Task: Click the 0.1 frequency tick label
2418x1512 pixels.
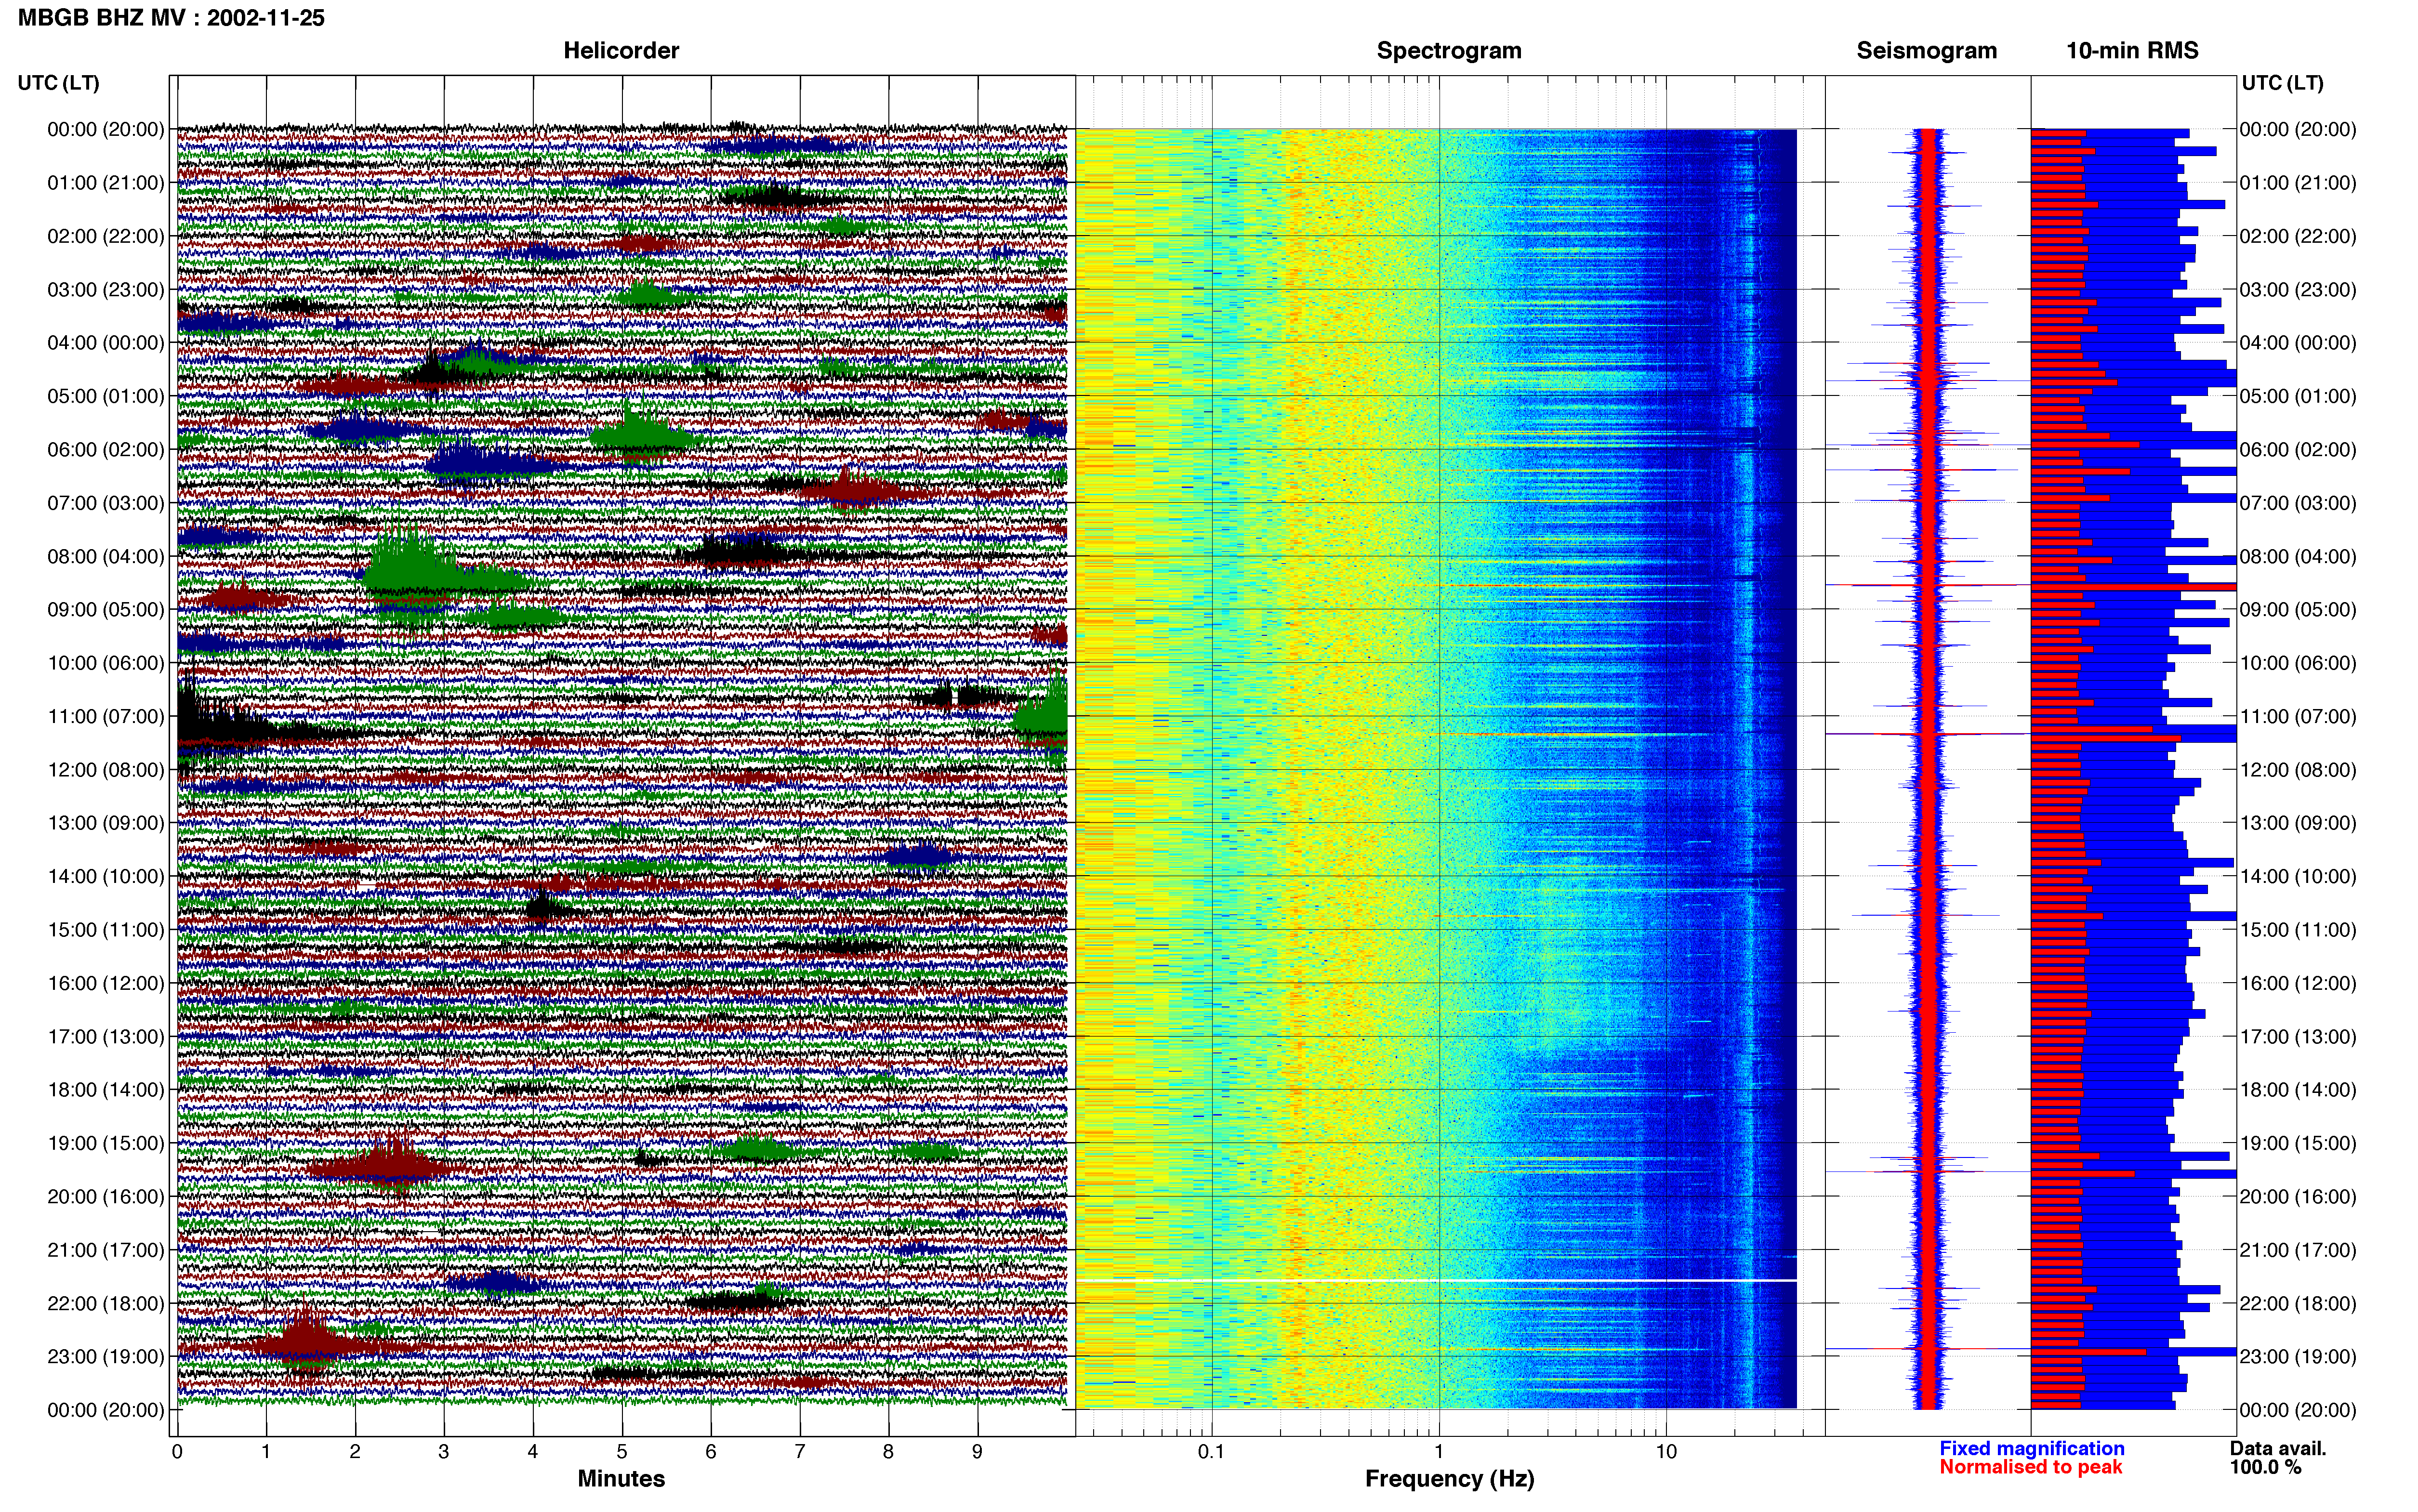Action: [1211, 1451]
